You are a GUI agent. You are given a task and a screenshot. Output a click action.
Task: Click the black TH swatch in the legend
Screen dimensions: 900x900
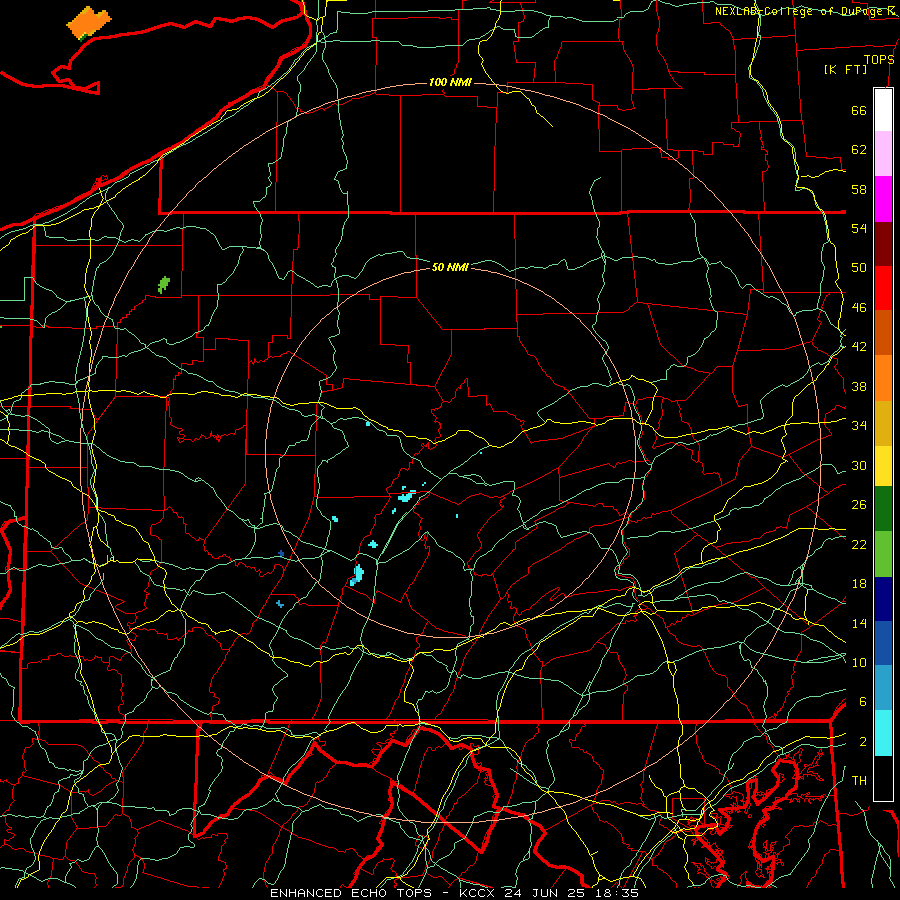[x=883, y=778]
